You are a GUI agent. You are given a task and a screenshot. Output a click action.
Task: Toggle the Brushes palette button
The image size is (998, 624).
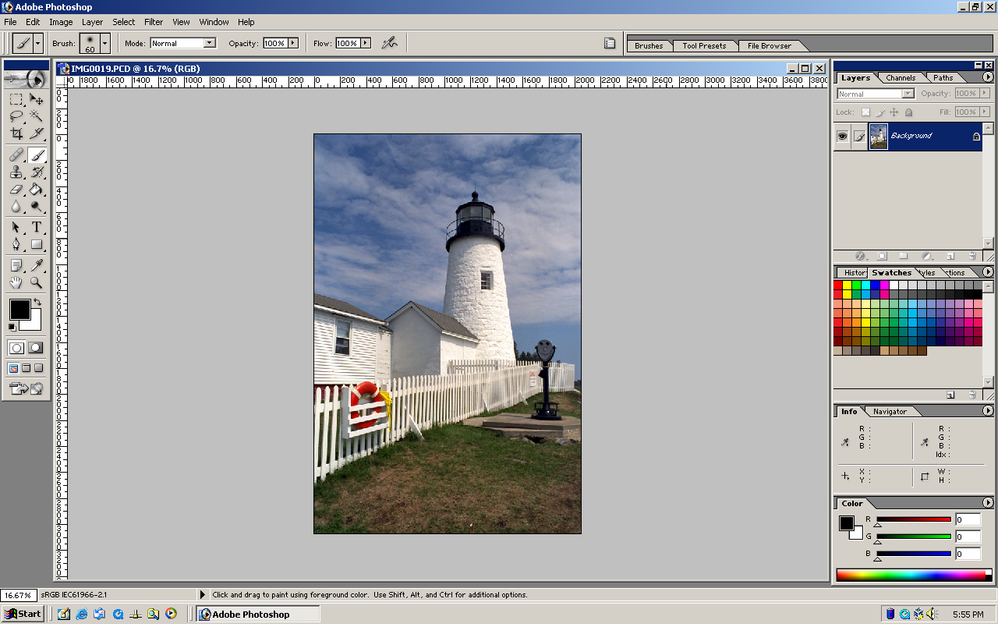pyautogui.click(x=610, y=43)
